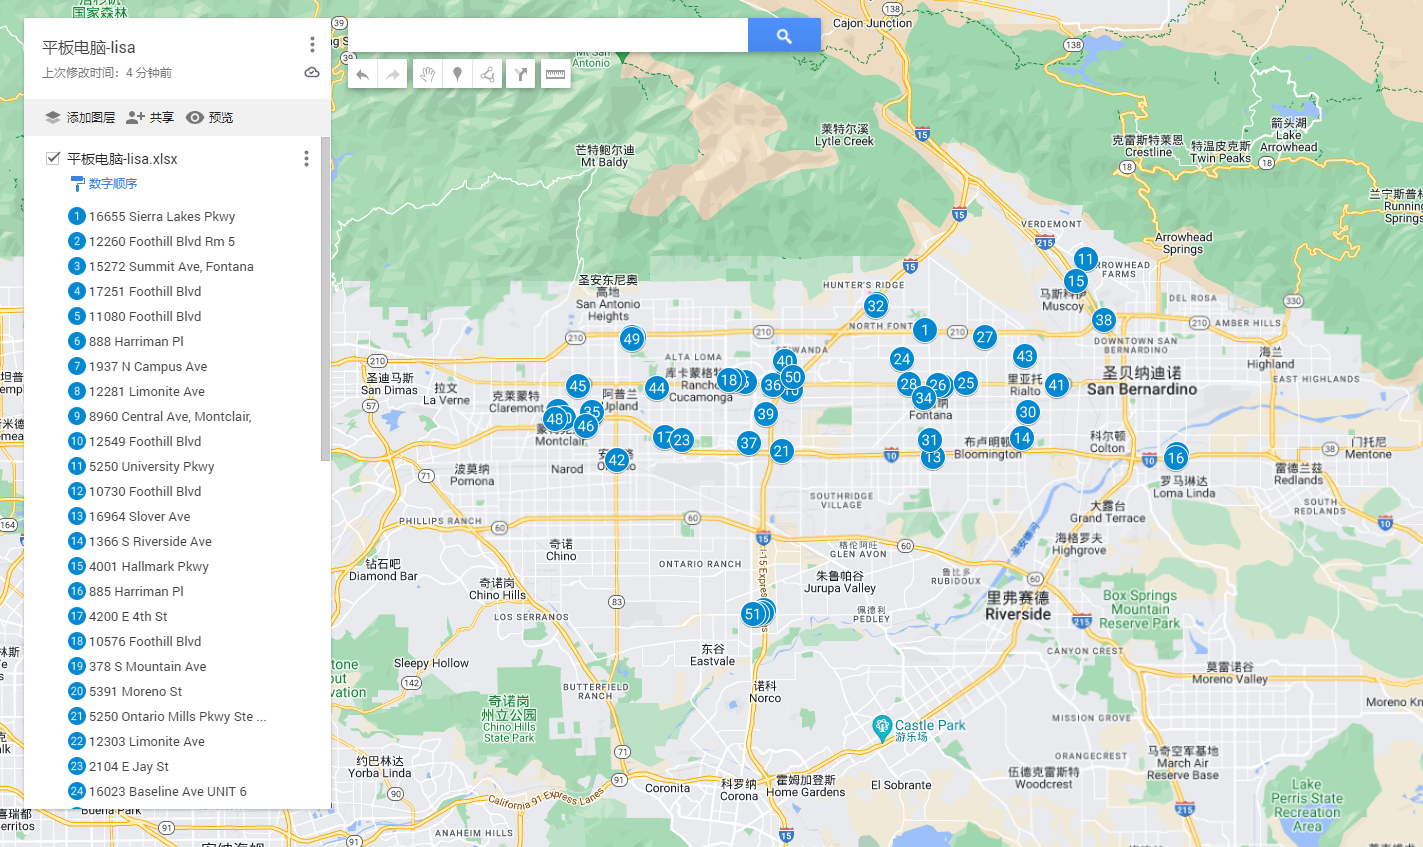Open the layer options three-dot menu
The height and width of the screenshot is (847, 1423).
tap(306, 158)
